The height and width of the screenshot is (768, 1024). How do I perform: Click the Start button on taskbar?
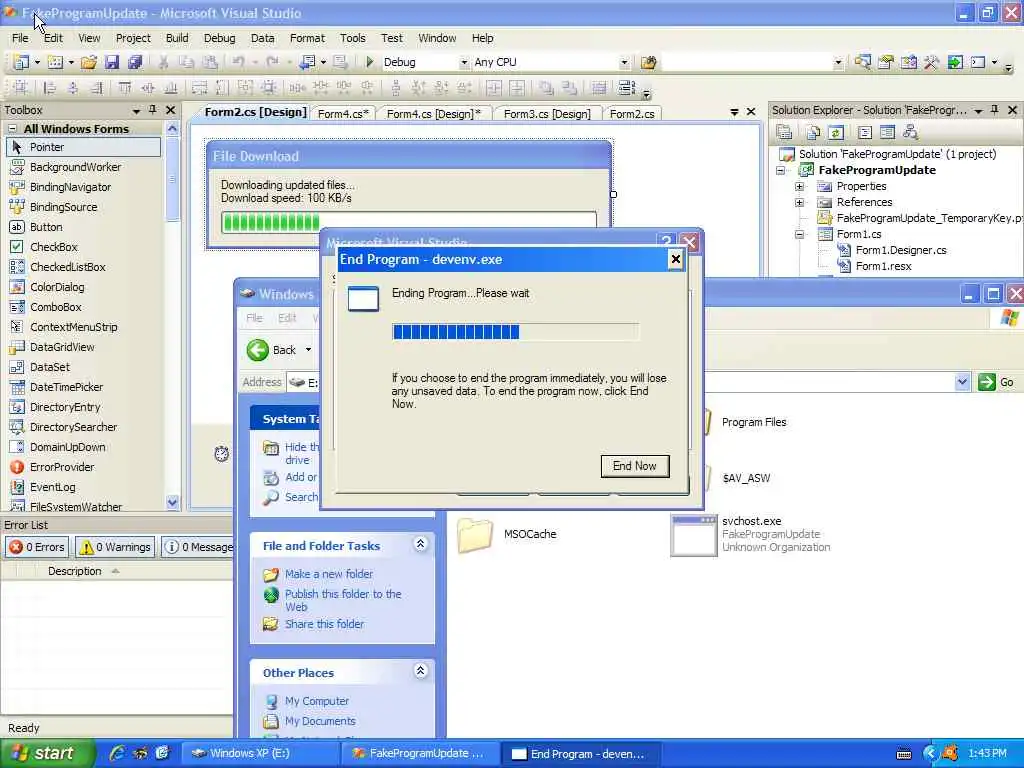[46, 753]
